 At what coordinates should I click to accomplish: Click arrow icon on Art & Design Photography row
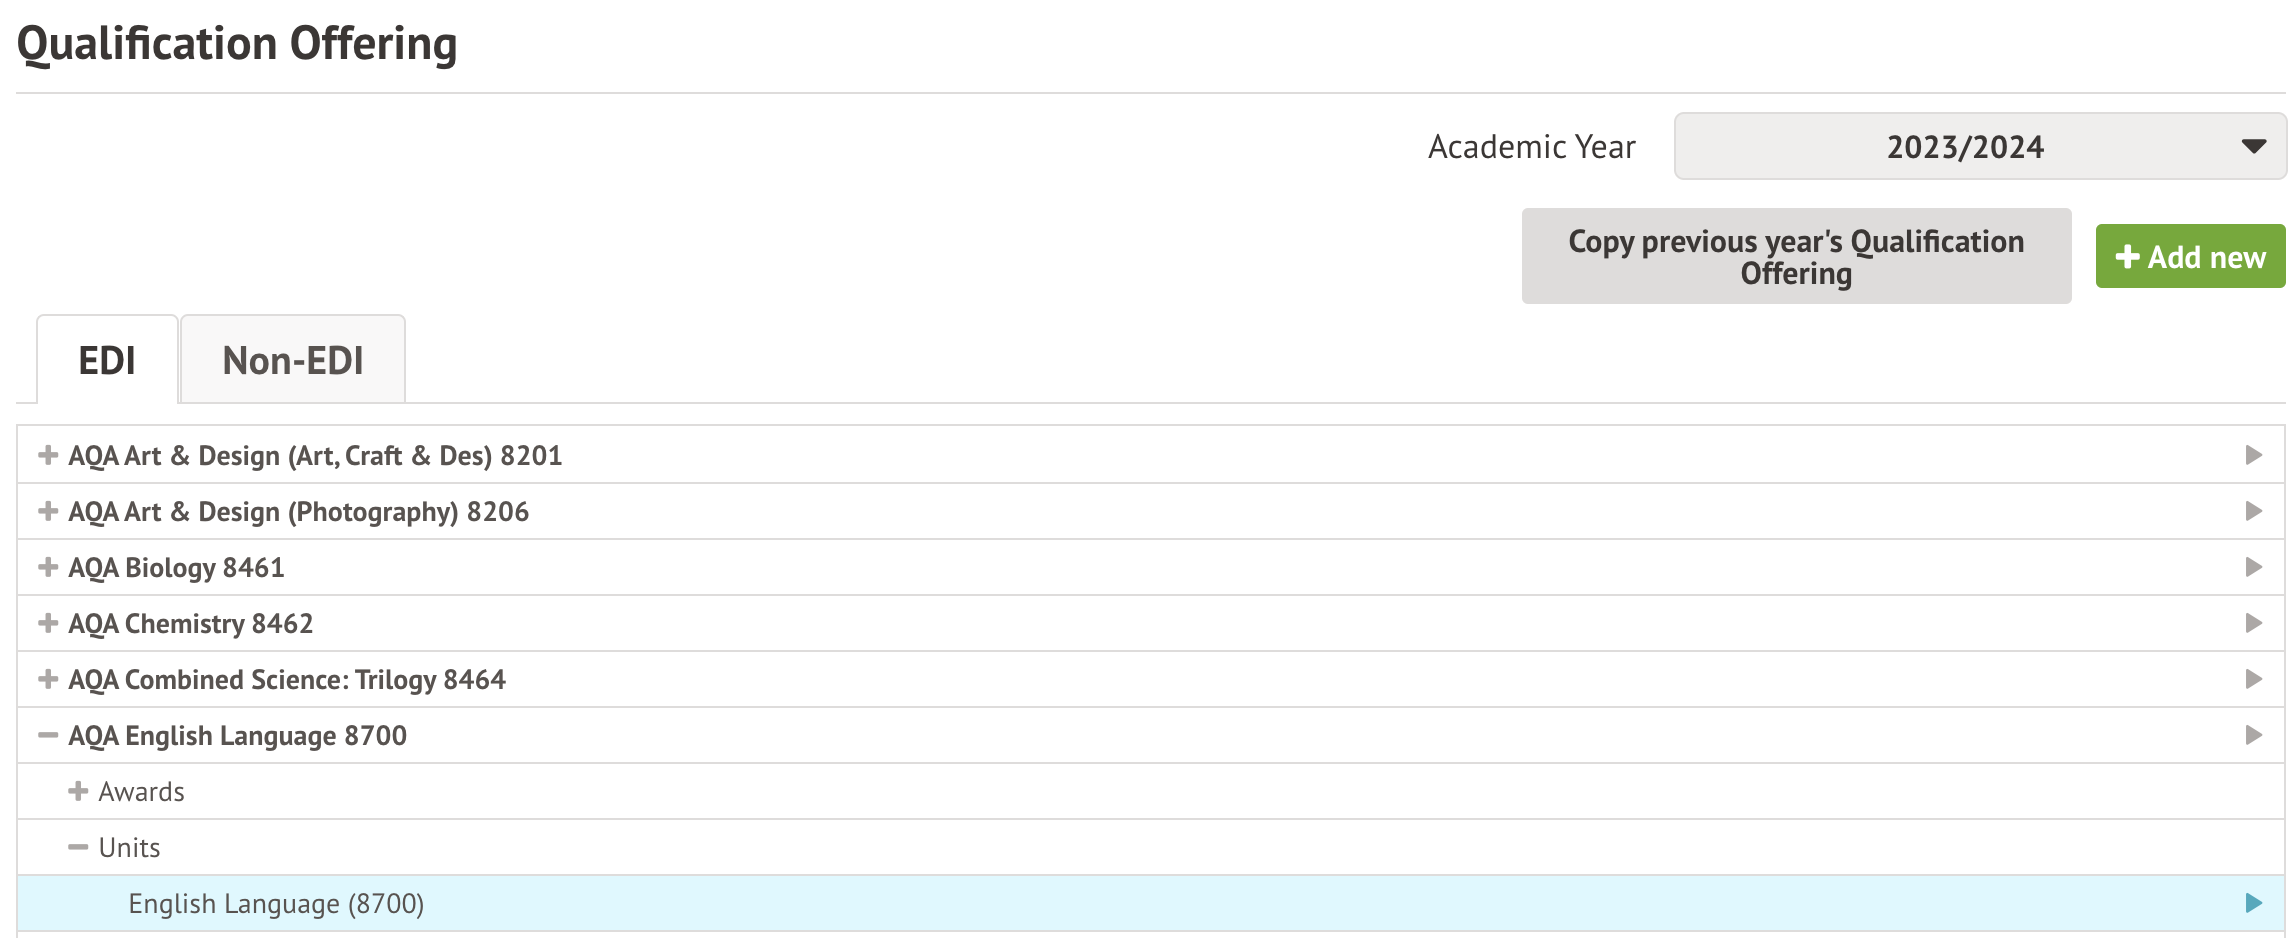(2253, 511)
